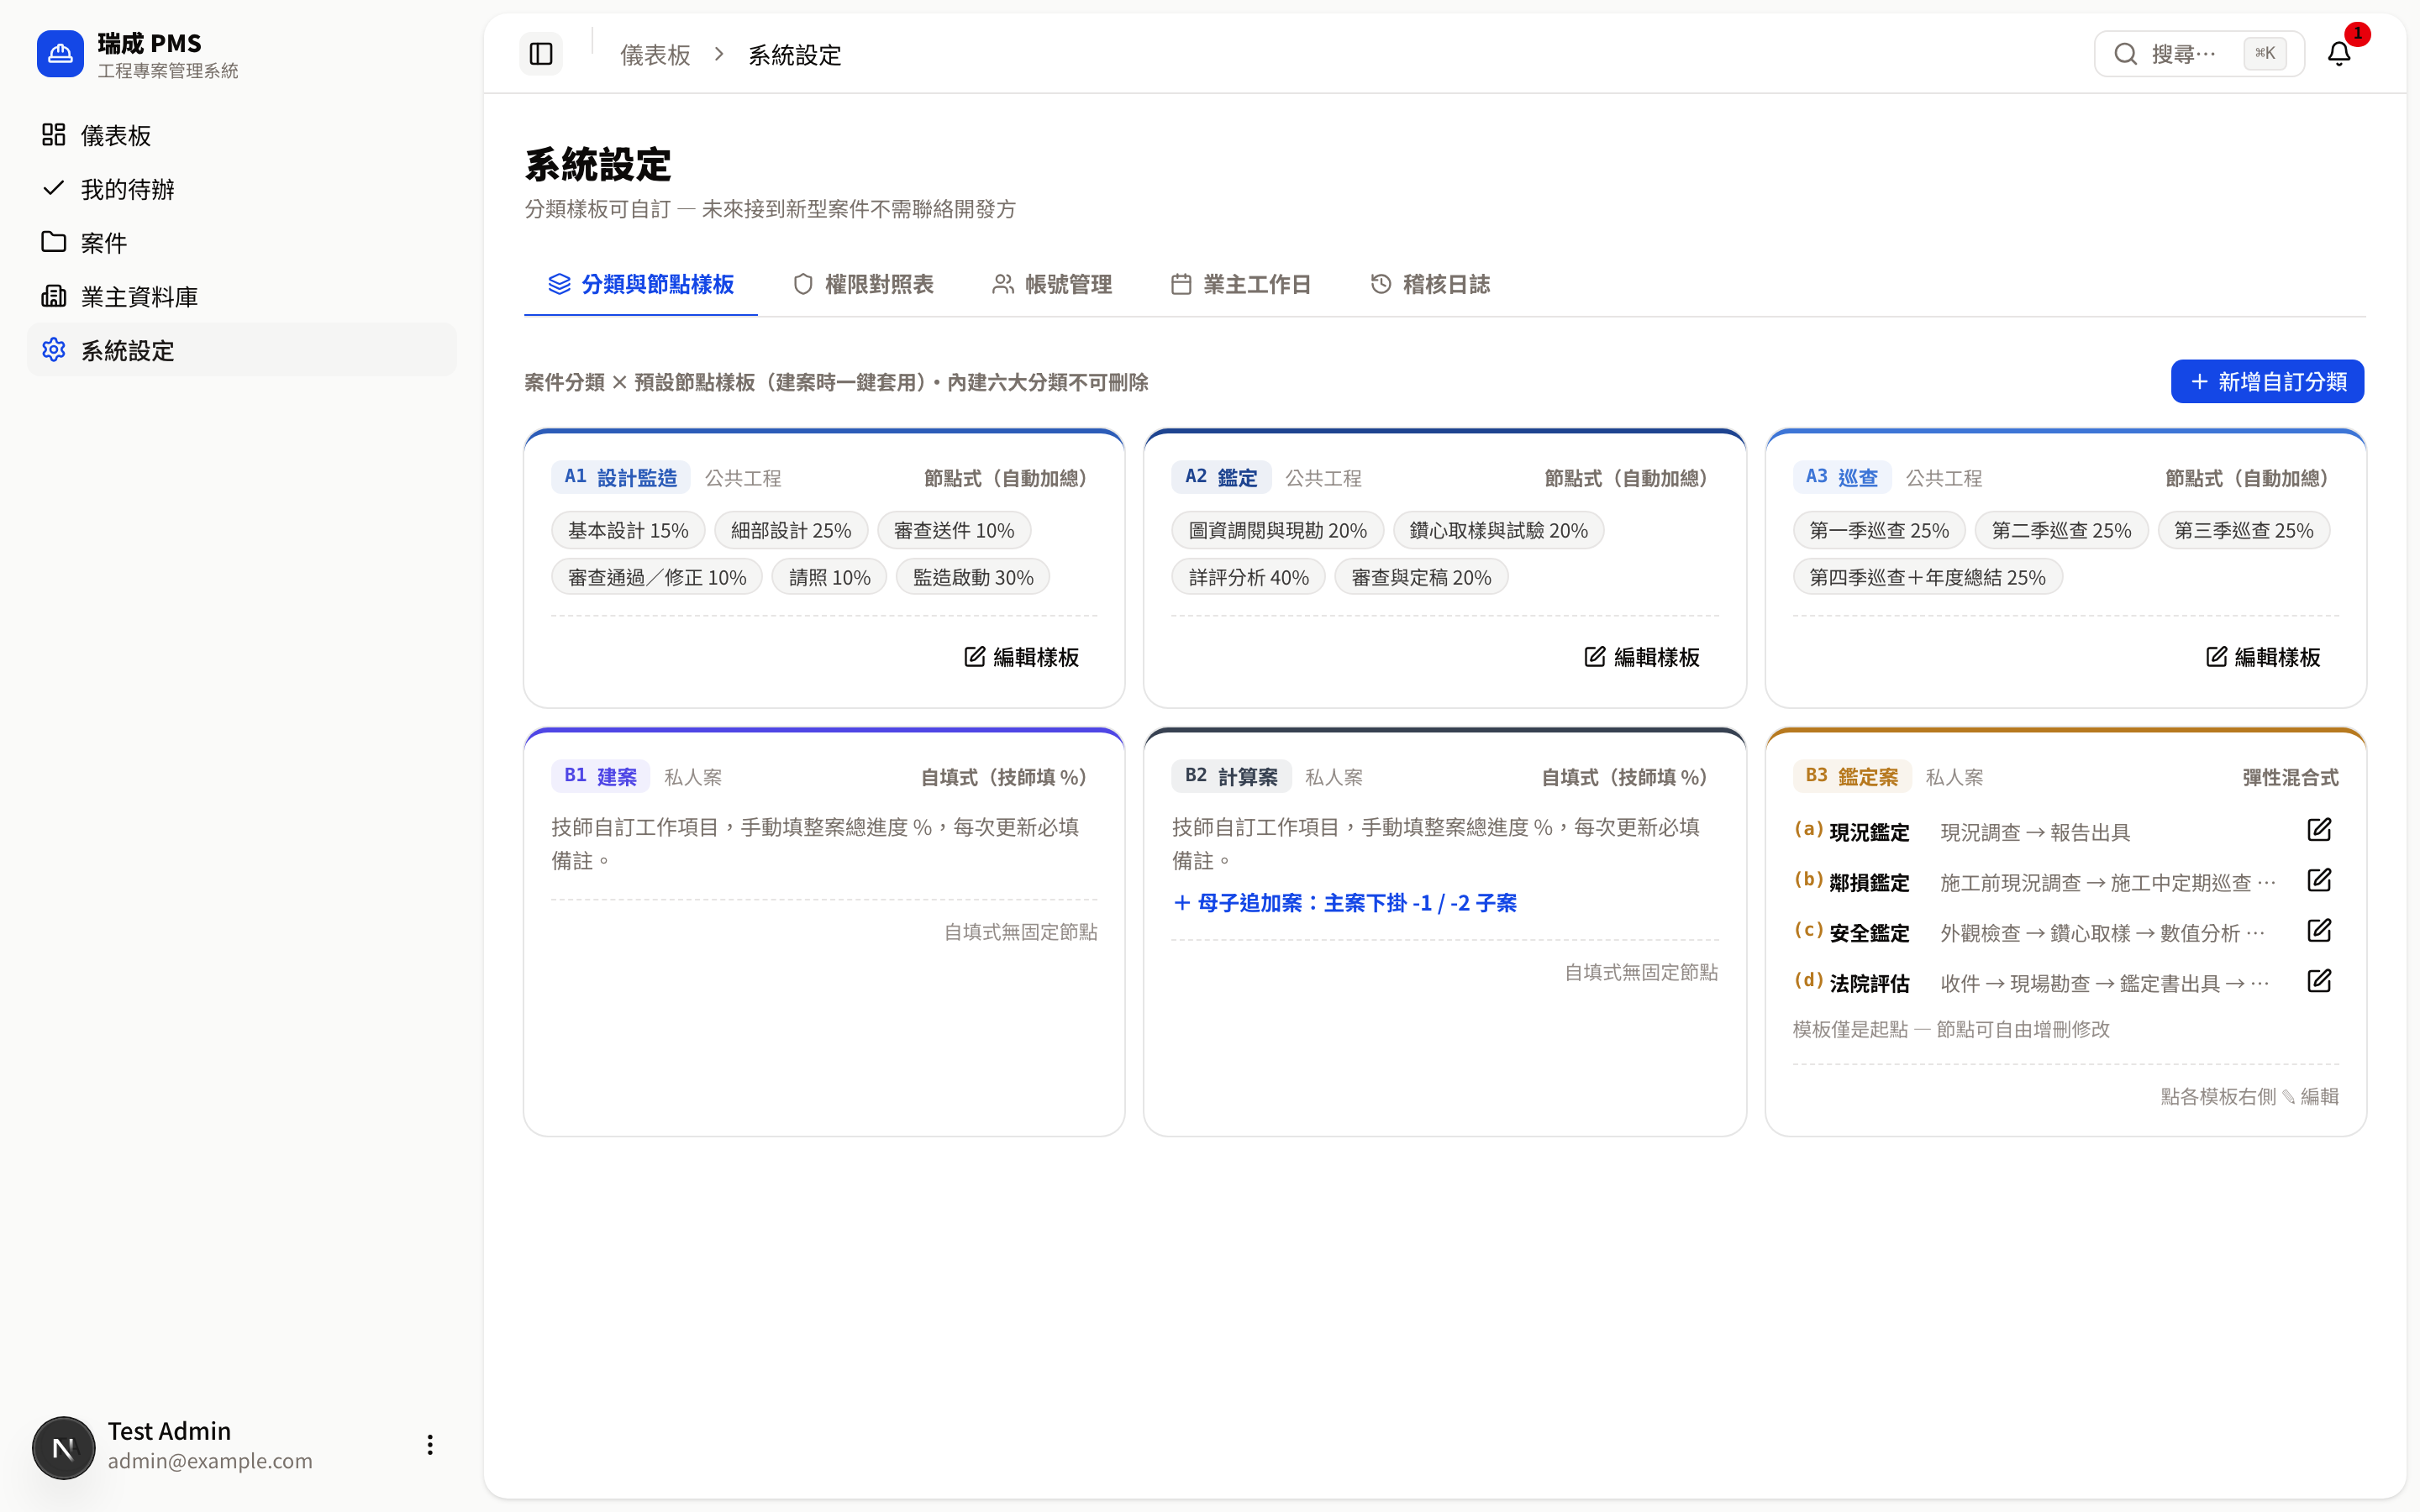2420x1512 pixels.
Task: Click the A2 鑑定 badge
Action: pyautogui.click(x=1221, y=477)
